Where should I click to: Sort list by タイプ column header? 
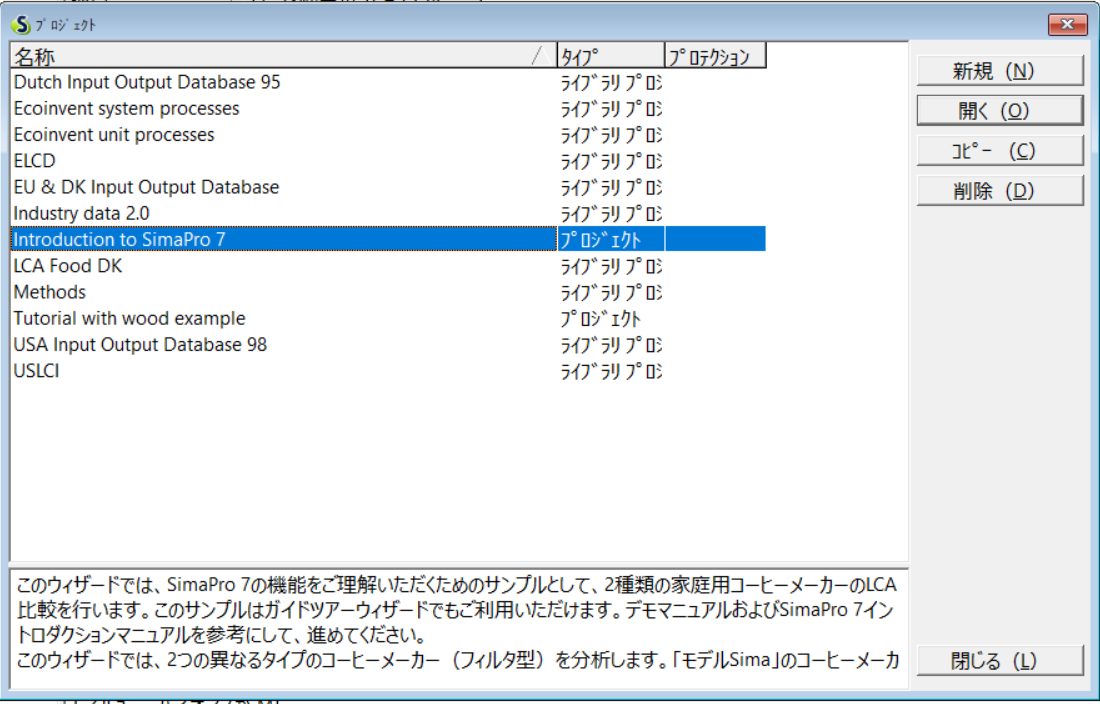pos(610,55)
